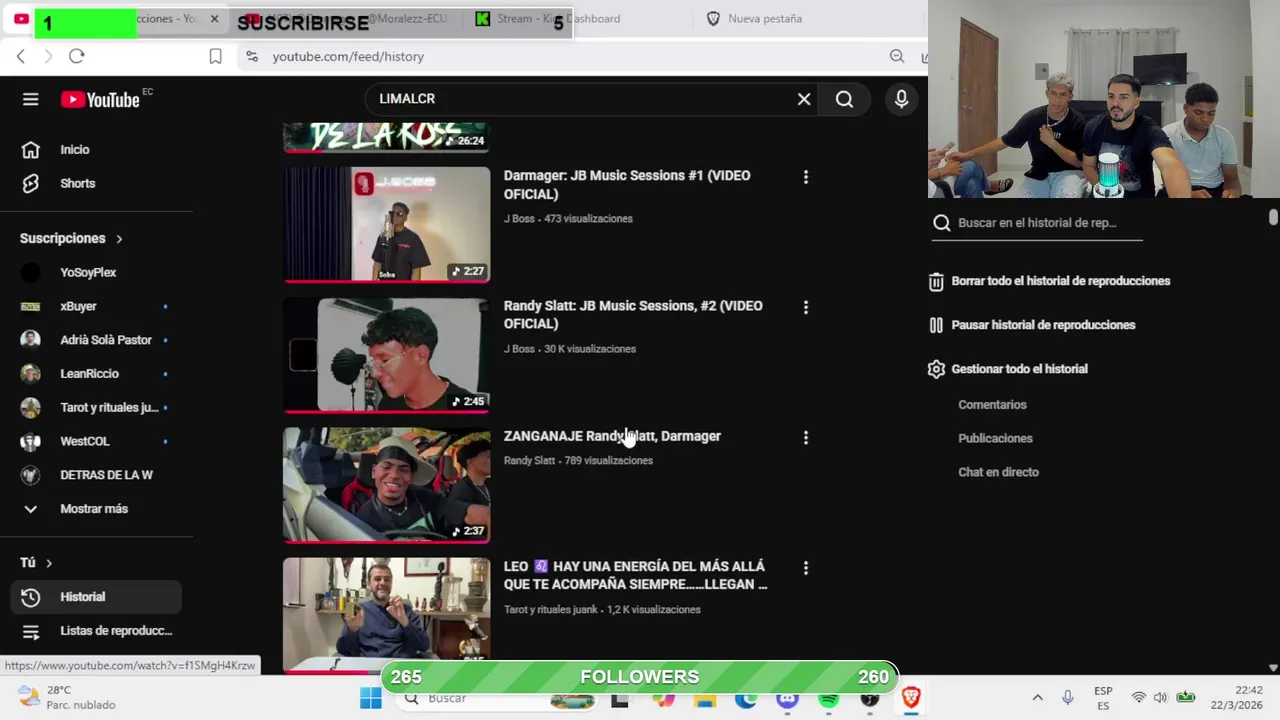Open Listas de reproducción in sidebar
The height and width of the screenshot is (720, 1280).
(x=96, y=631)
